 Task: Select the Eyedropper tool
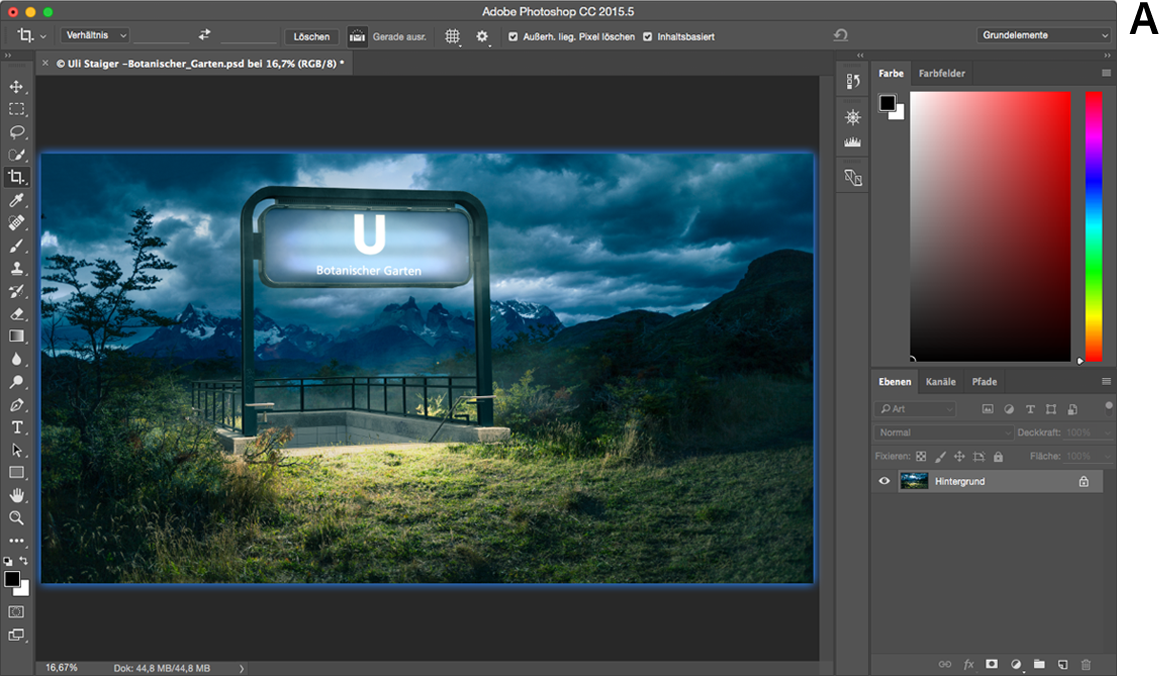(16, 200)
